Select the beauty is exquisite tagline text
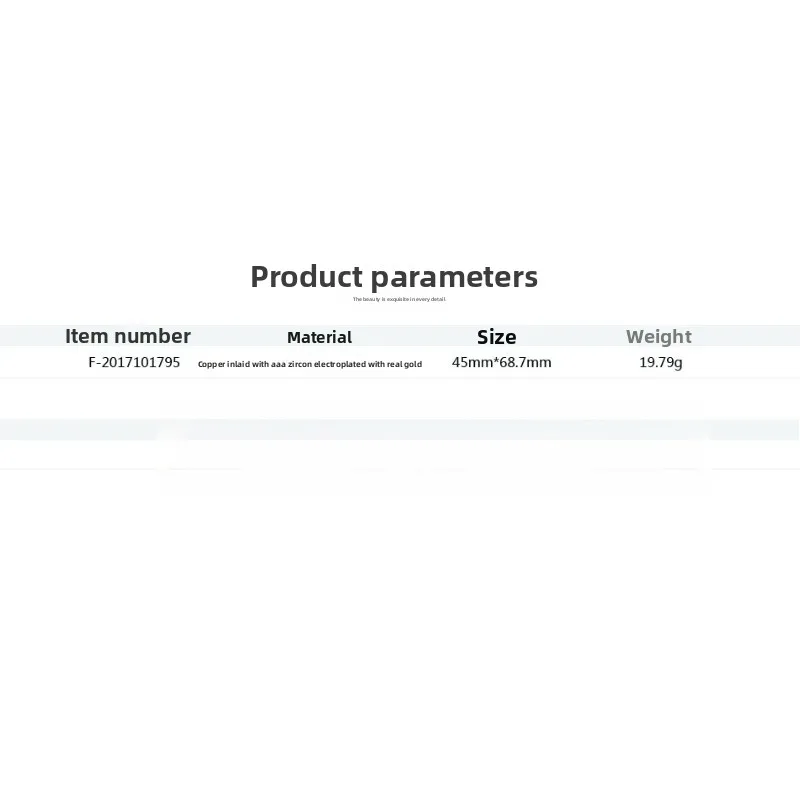Screen dimensions: 800x800 (x=399, y=299)
